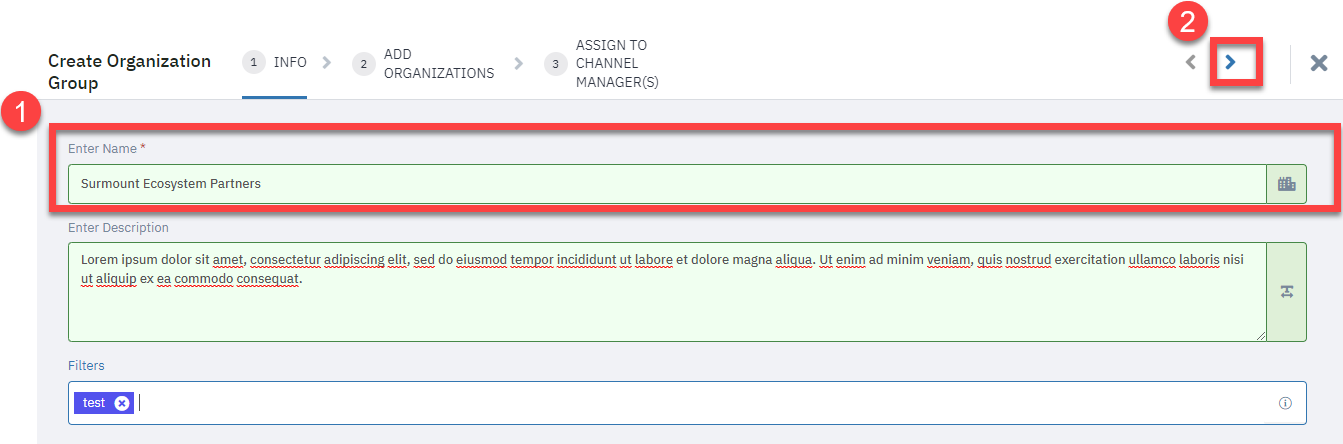The width and height of the screenshot is (1343, 444).
Task: Click the numbered circle for step 2
Action: (x=364, y=63)
